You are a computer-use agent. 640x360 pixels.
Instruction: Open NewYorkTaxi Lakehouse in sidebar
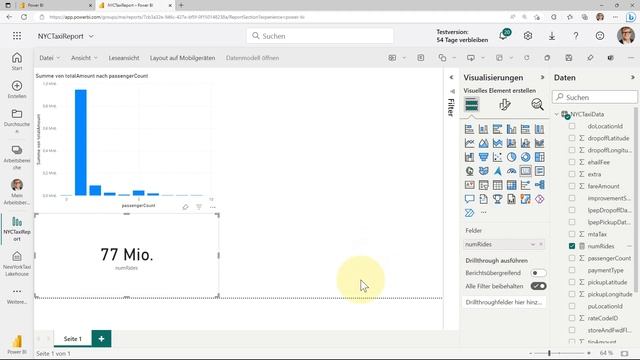17,264
